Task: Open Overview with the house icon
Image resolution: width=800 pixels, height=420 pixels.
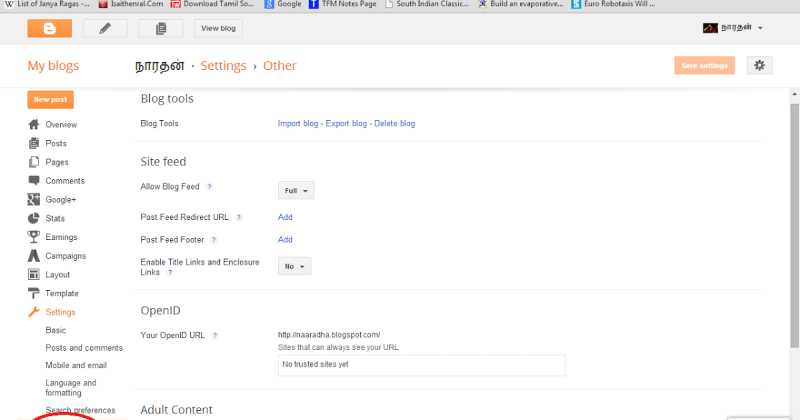Action: tap(34, 125)
